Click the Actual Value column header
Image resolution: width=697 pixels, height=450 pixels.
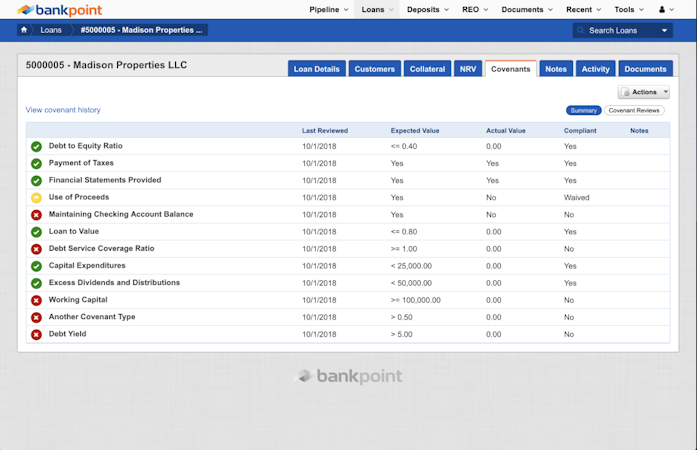tap(506, 131)
